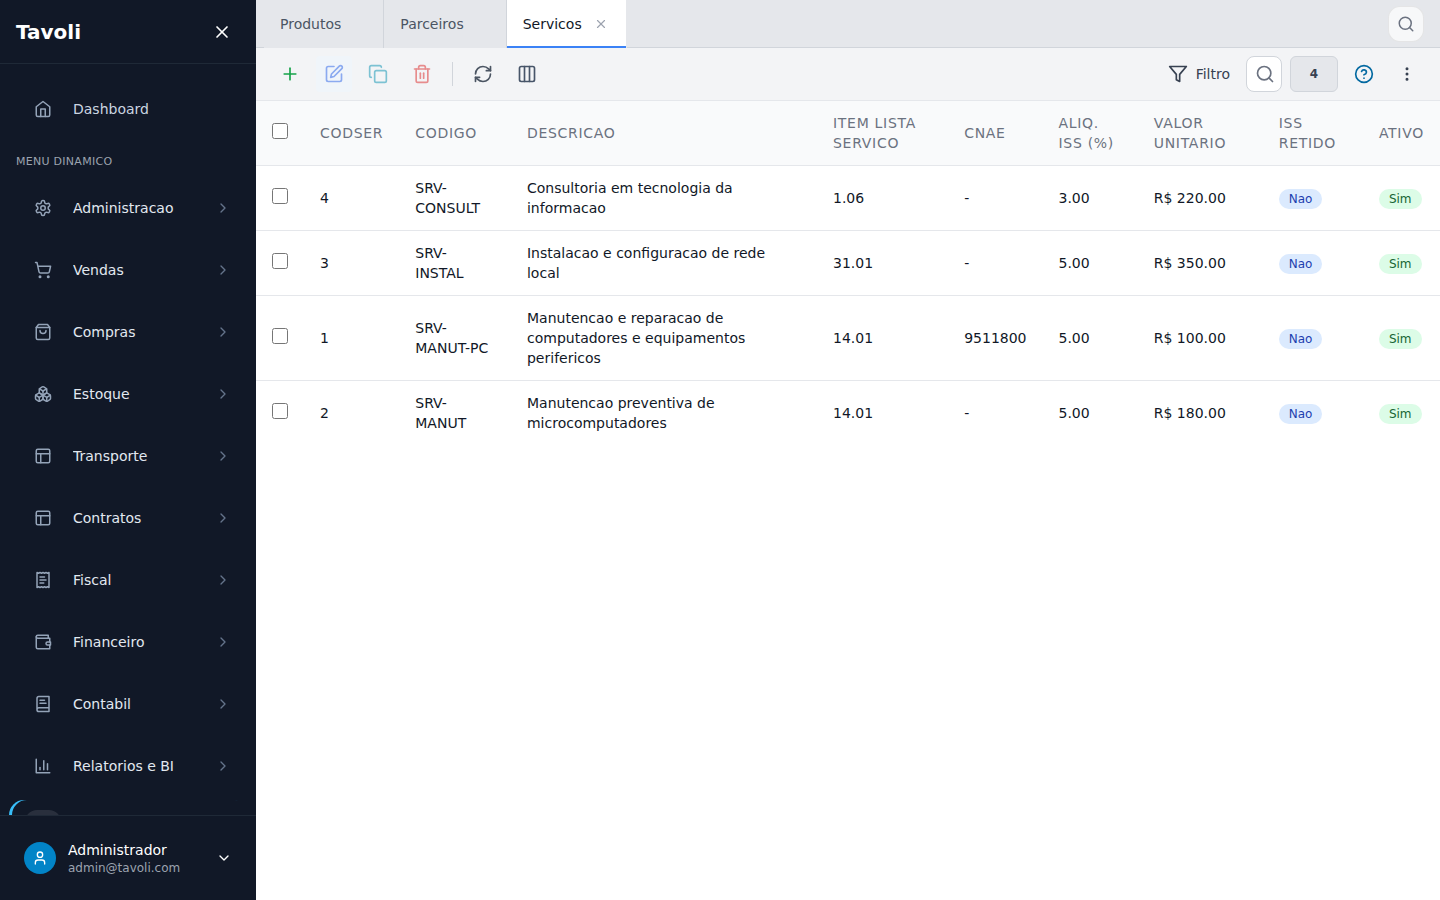The height and width of the screenshot is (900, 1440).
Task: Click the Financeiro wallet icon
Action: (x=43, y=642)
